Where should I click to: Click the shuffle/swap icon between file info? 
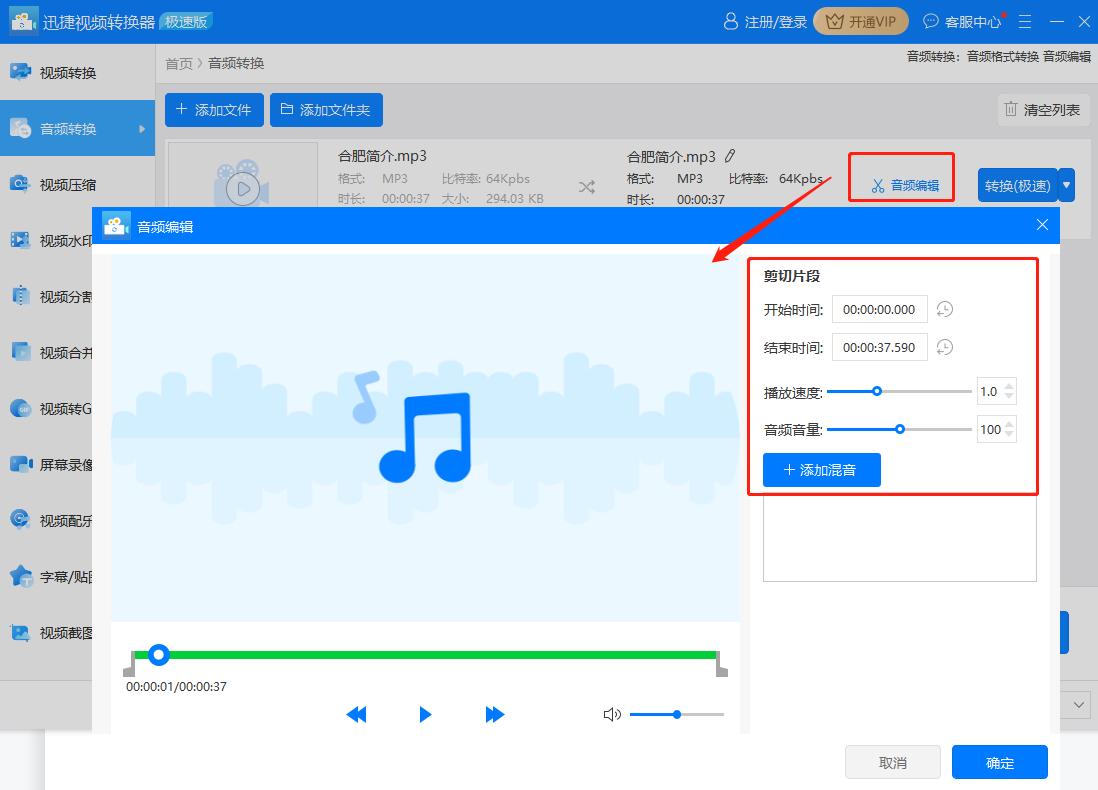(x=587, y=185)
